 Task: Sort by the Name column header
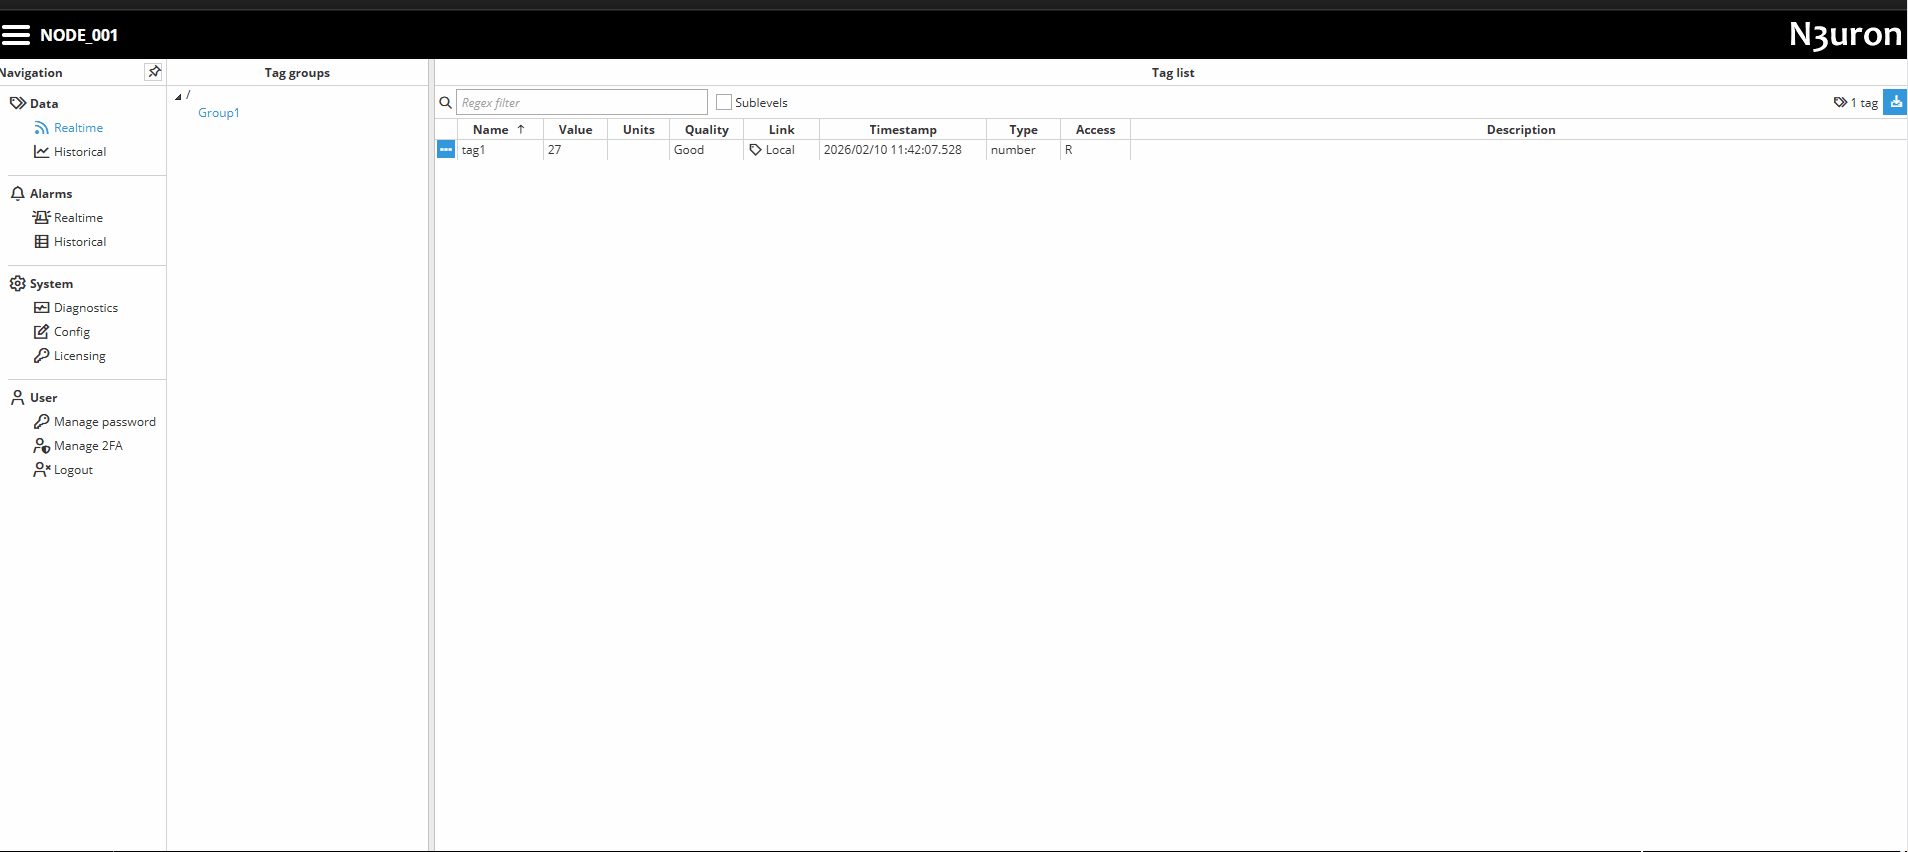point(491,130)
